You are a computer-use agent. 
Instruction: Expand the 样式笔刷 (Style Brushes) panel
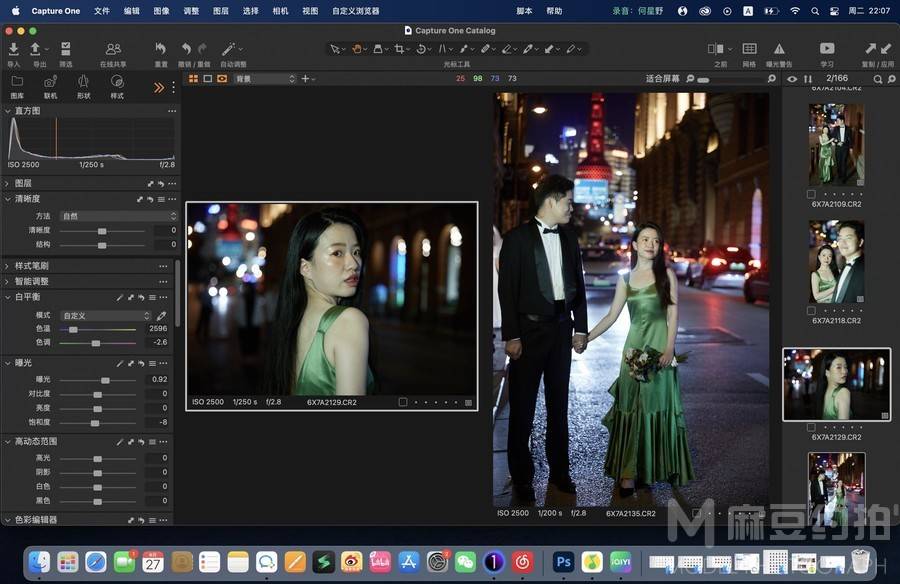click(x=7, y=266)
